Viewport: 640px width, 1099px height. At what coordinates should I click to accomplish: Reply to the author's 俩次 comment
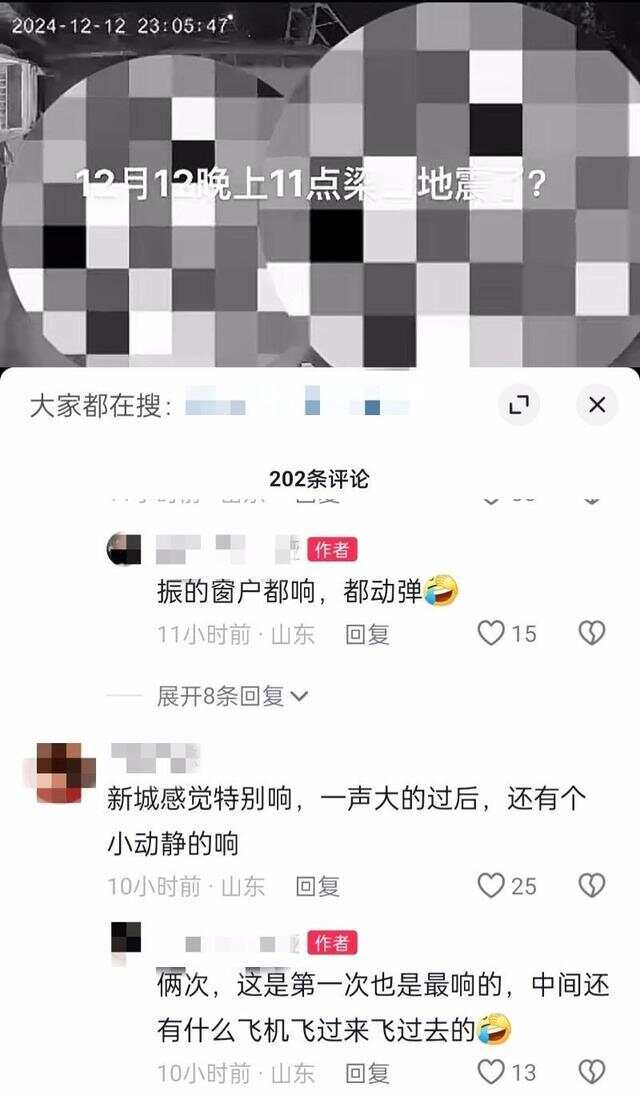pyautogui.click(x=367, y=1073)
